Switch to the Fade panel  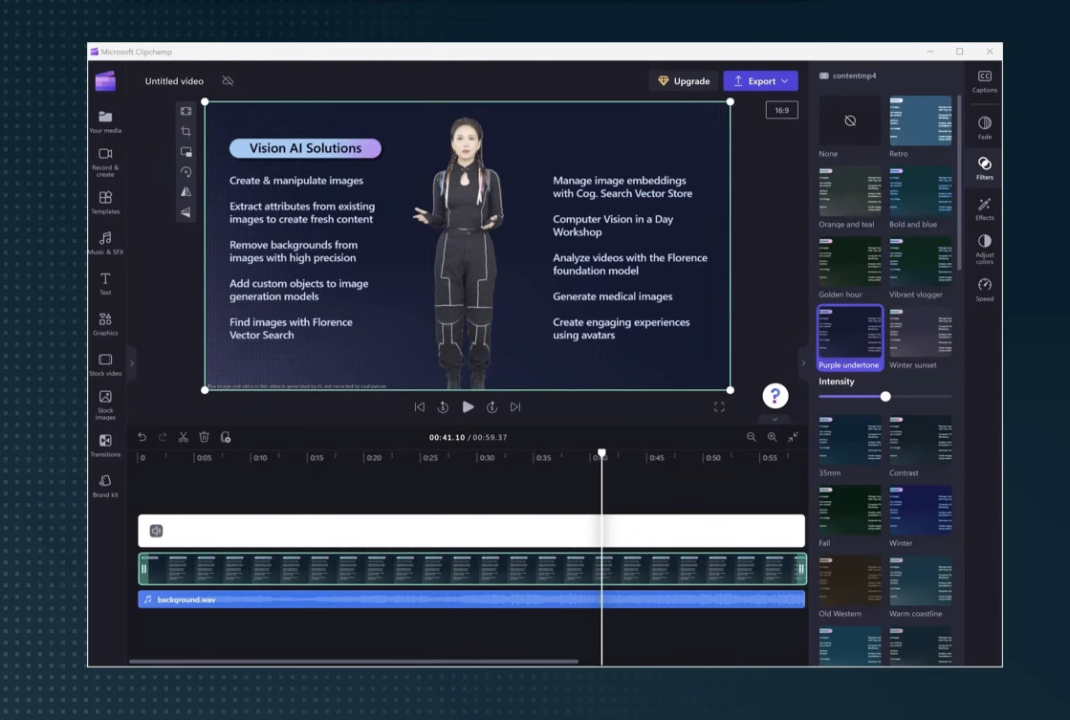pos(984,125)
